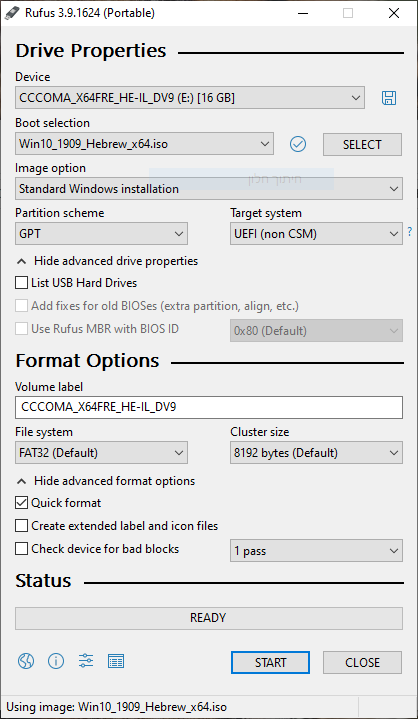418x719 pixels.
Task: Open language settings via globe icon
Action: (26, 661)
